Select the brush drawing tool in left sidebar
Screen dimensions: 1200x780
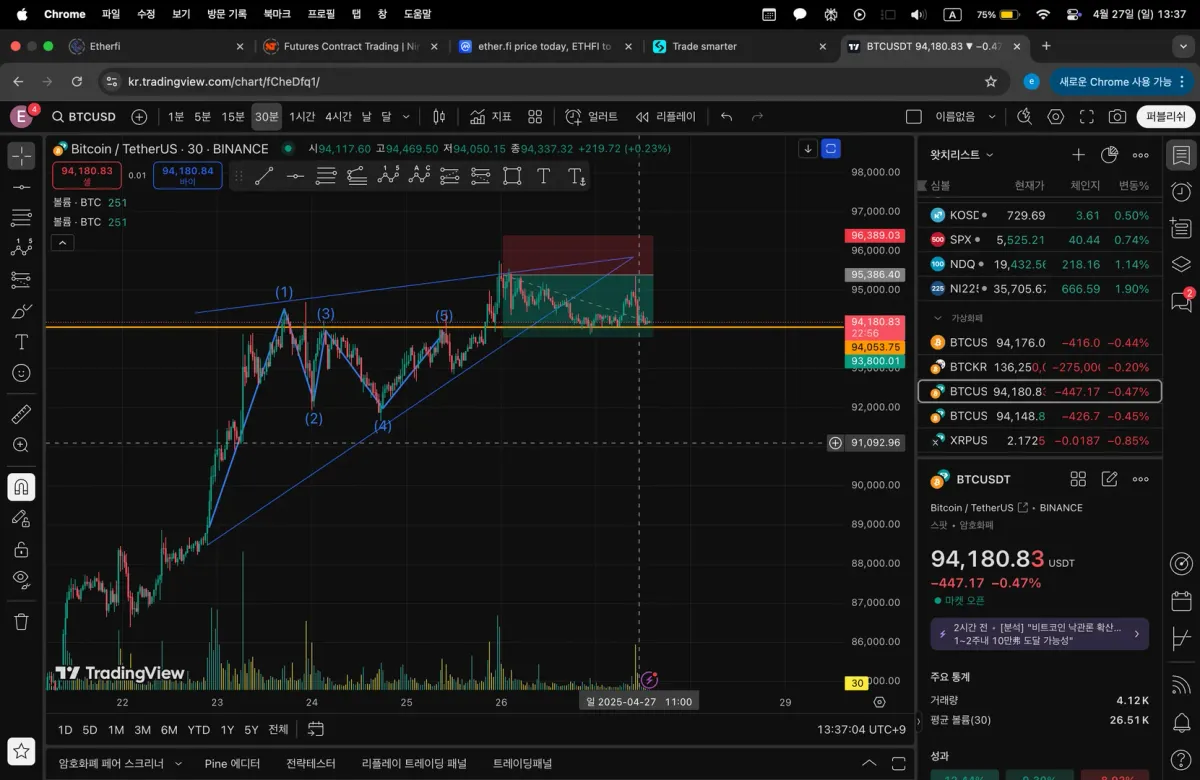(21, 311)
